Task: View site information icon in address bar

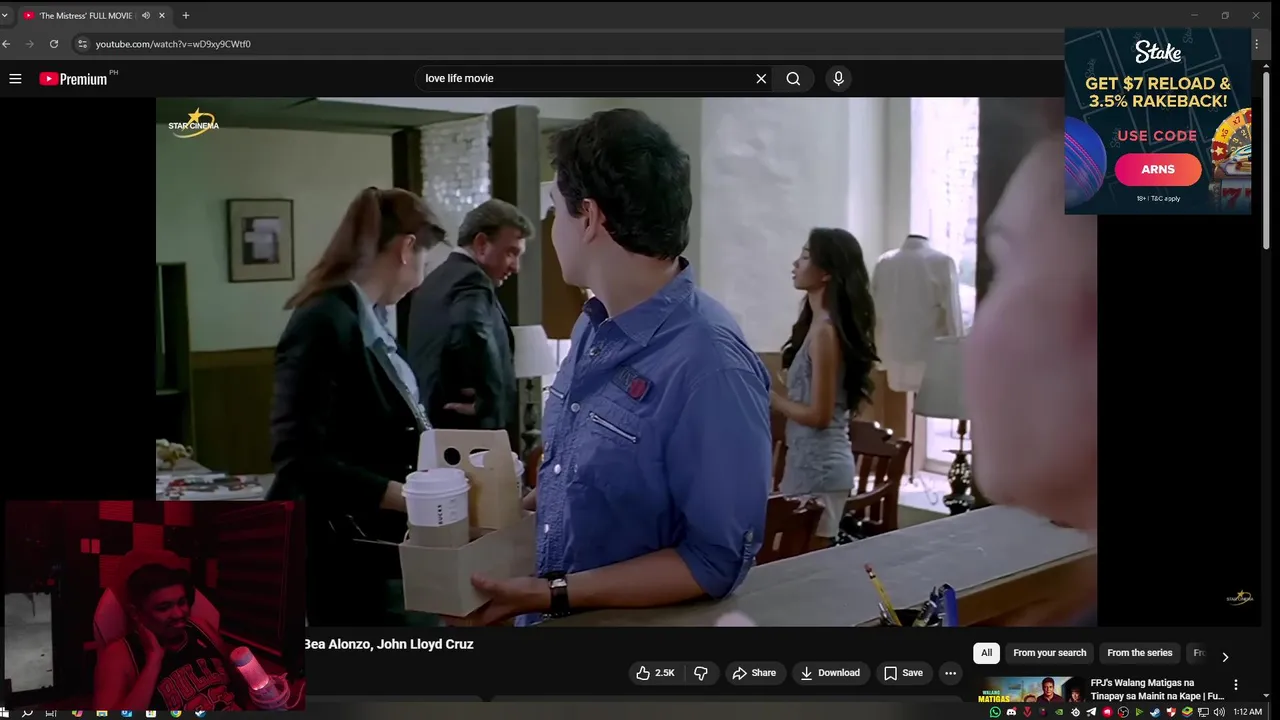Action: [83, 44]
